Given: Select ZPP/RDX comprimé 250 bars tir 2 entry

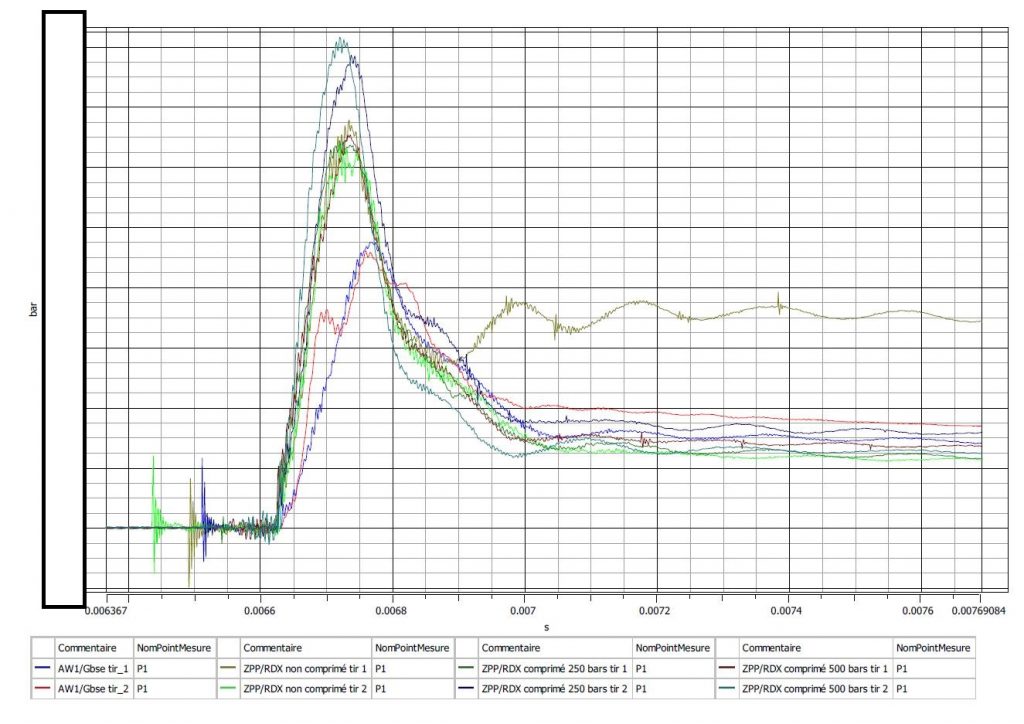Looking at the screenshot, I should (554, 688).
